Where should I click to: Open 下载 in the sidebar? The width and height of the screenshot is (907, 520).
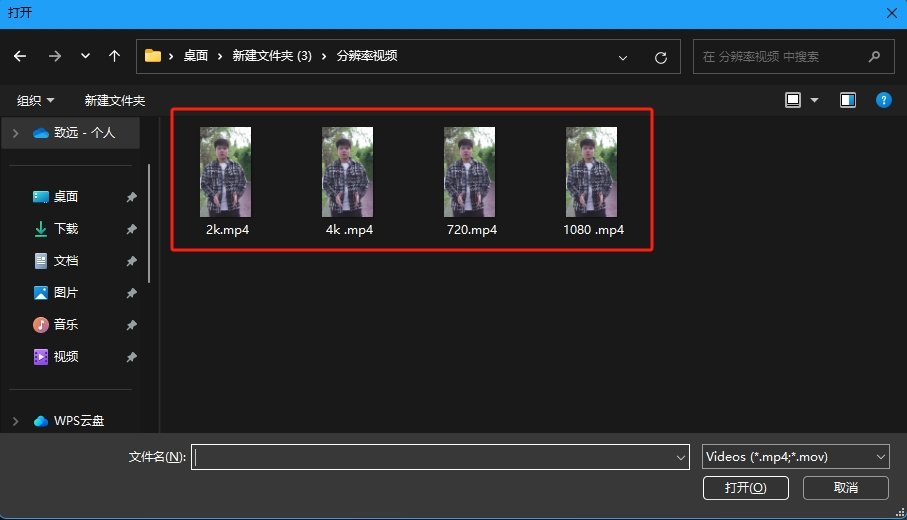coord(65,229)
